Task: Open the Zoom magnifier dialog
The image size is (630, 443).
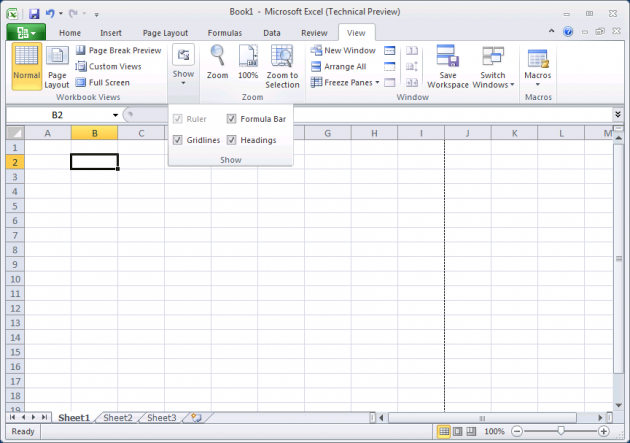Action: [217, 62]
